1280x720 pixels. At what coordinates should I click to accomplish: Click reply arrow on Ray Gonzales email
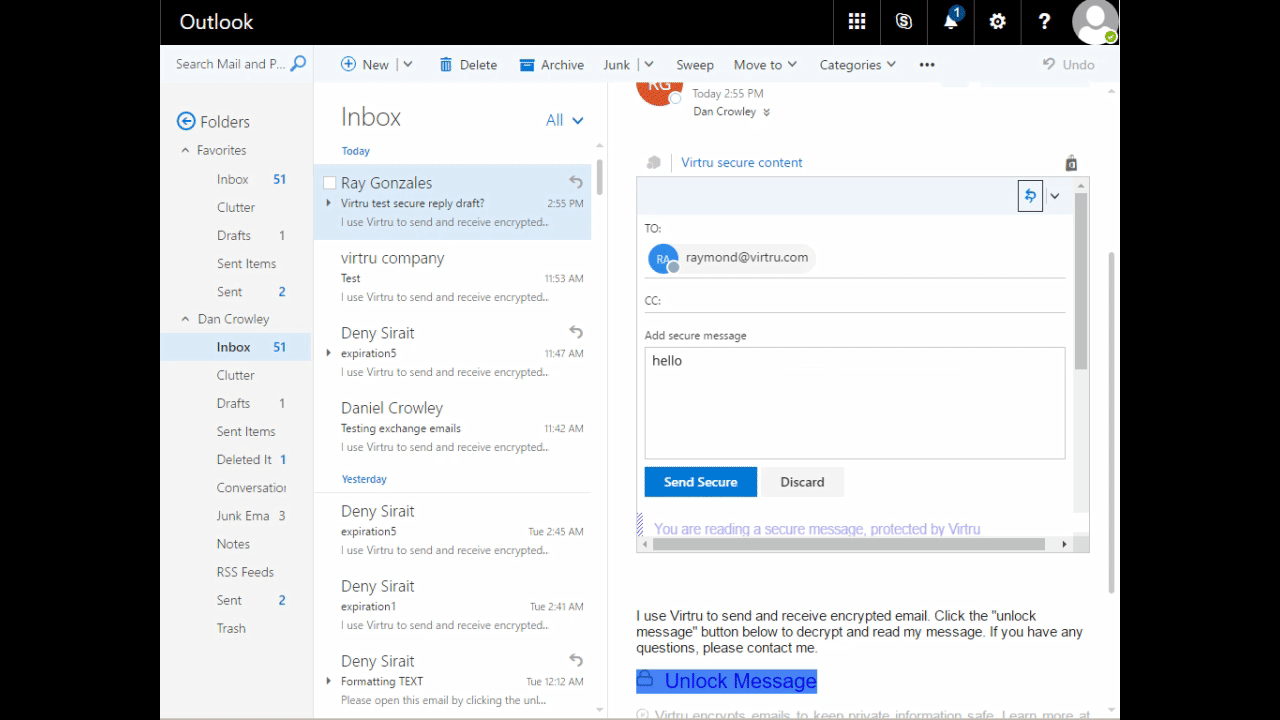(576, 182)
